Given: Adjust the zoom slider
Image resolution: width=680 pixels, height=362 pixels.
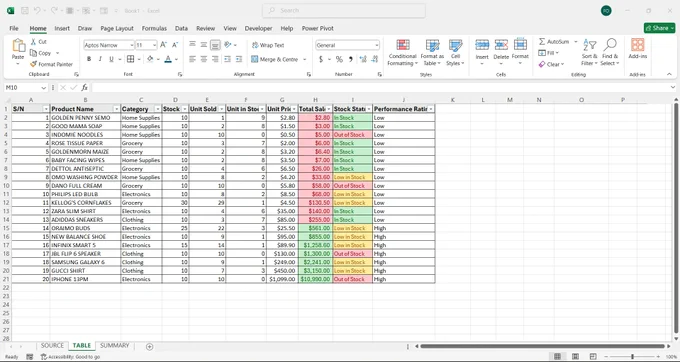Looking at the screenshot, I should click(x=632, y=356).
